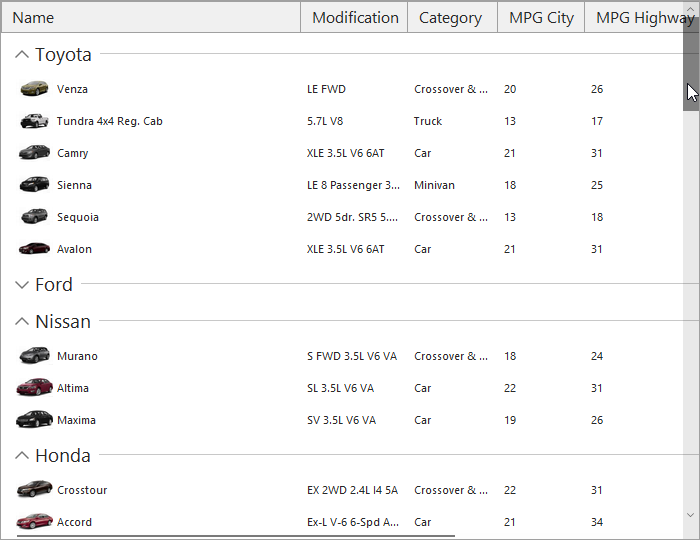
Task: Click the red Accord car icon
Action: (x=34, y=521)
